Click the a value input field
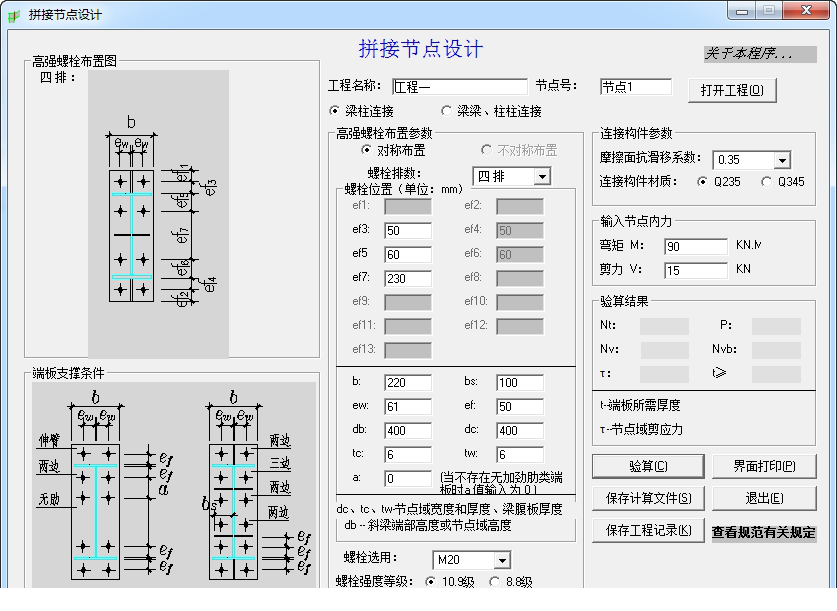 click(408, 479)
